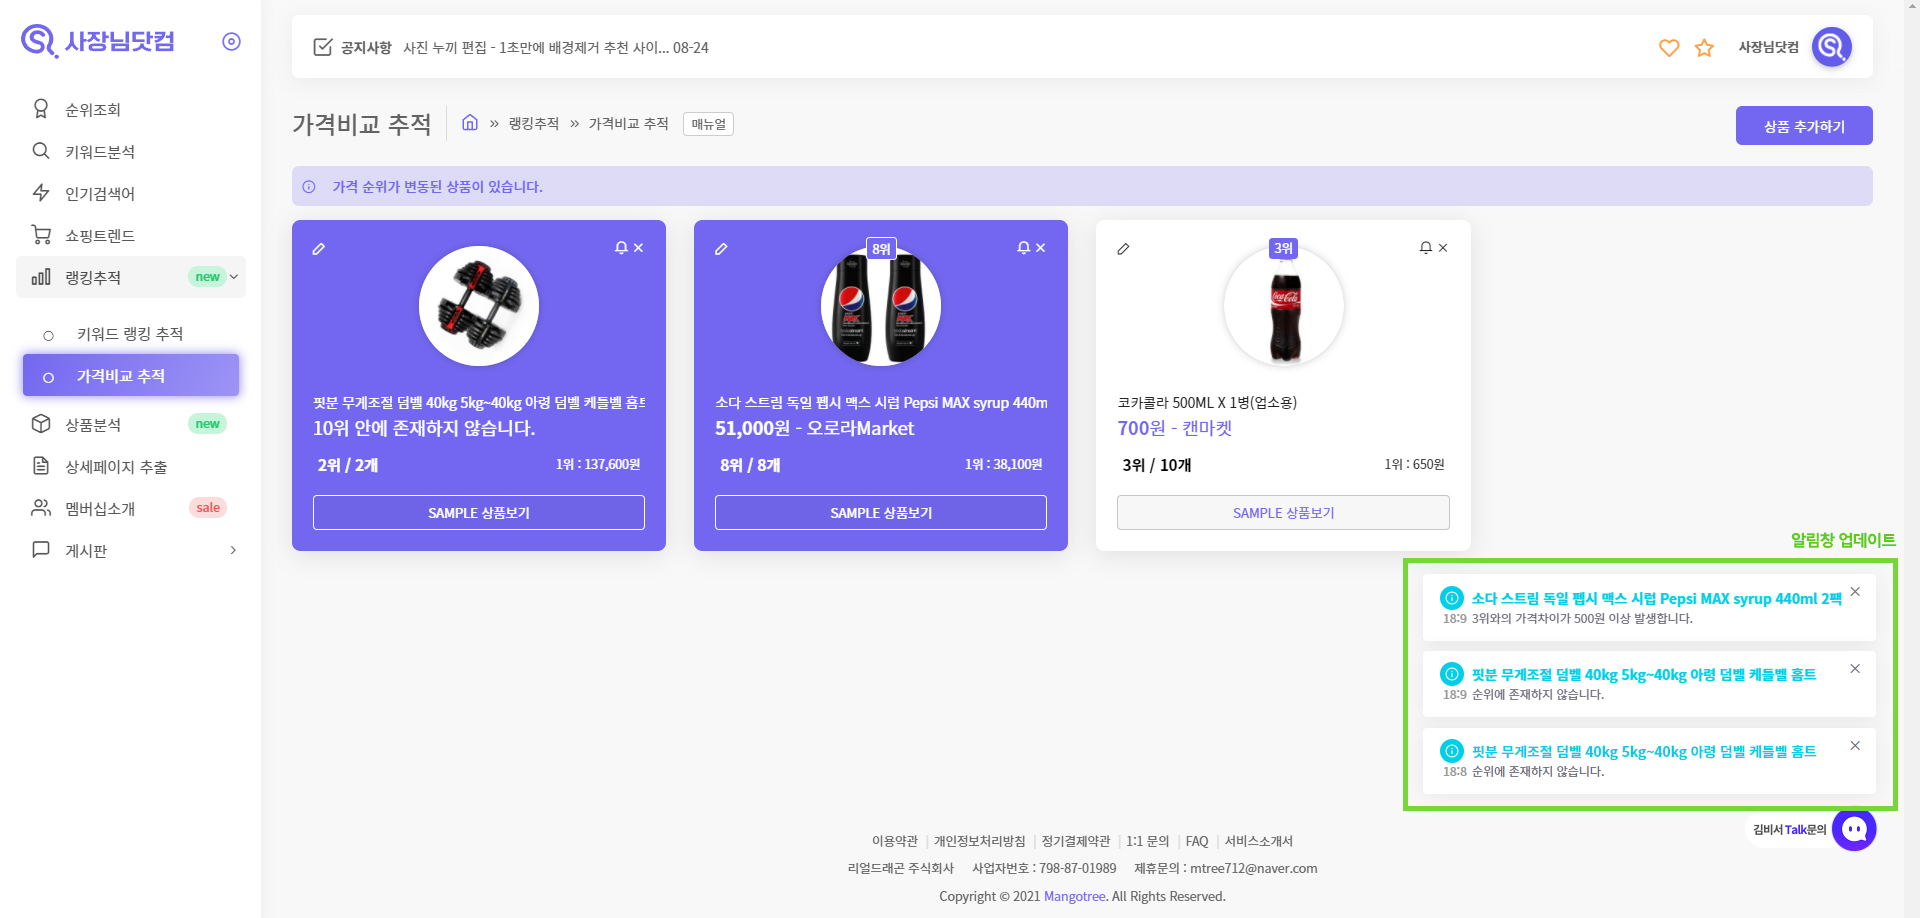Open the 김비서 Talk문의 chat button
Screen dimensions: 1920x918
(x=1854, y=829)
